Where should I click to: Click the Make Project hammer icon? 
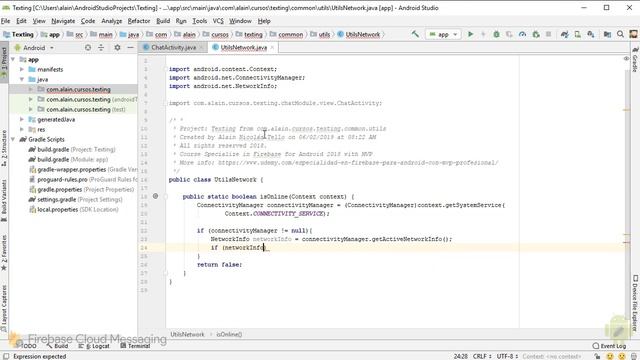pos(415,34)
